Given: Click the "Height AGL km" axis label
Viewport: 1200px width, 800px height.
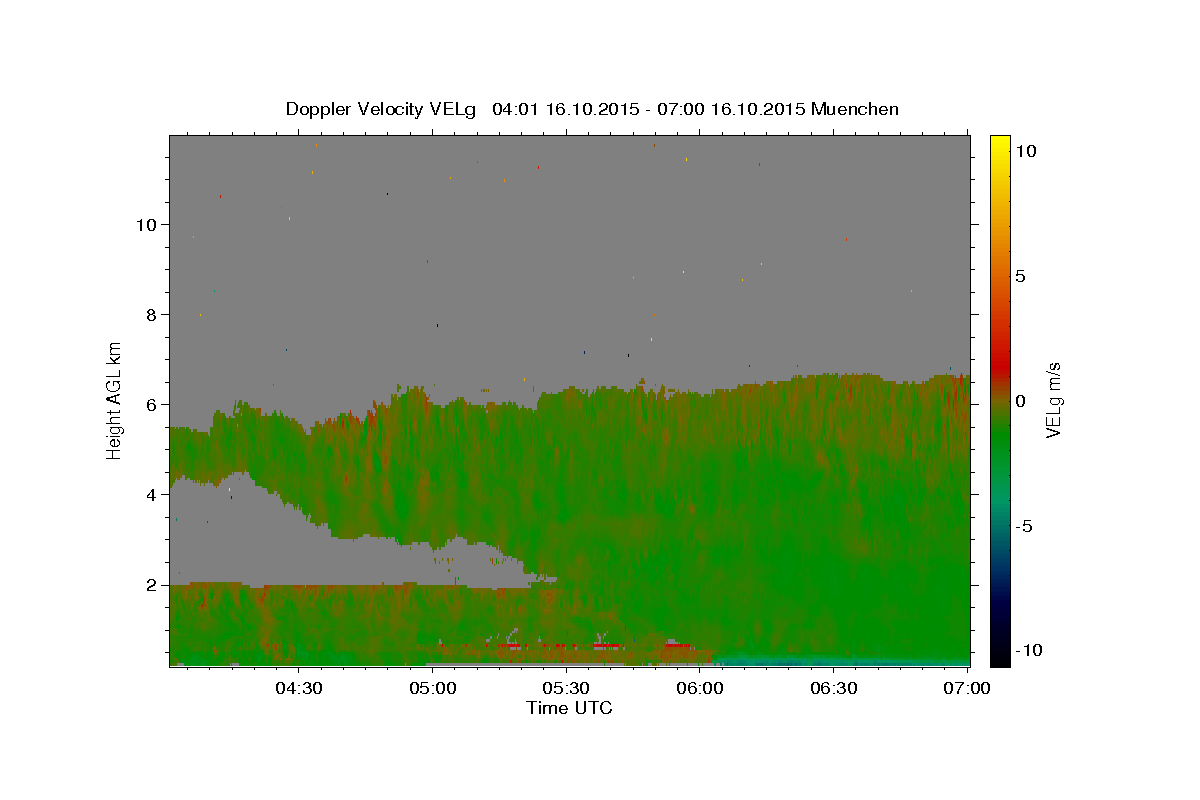Looking at the screenshot, I should click(115, 400).
